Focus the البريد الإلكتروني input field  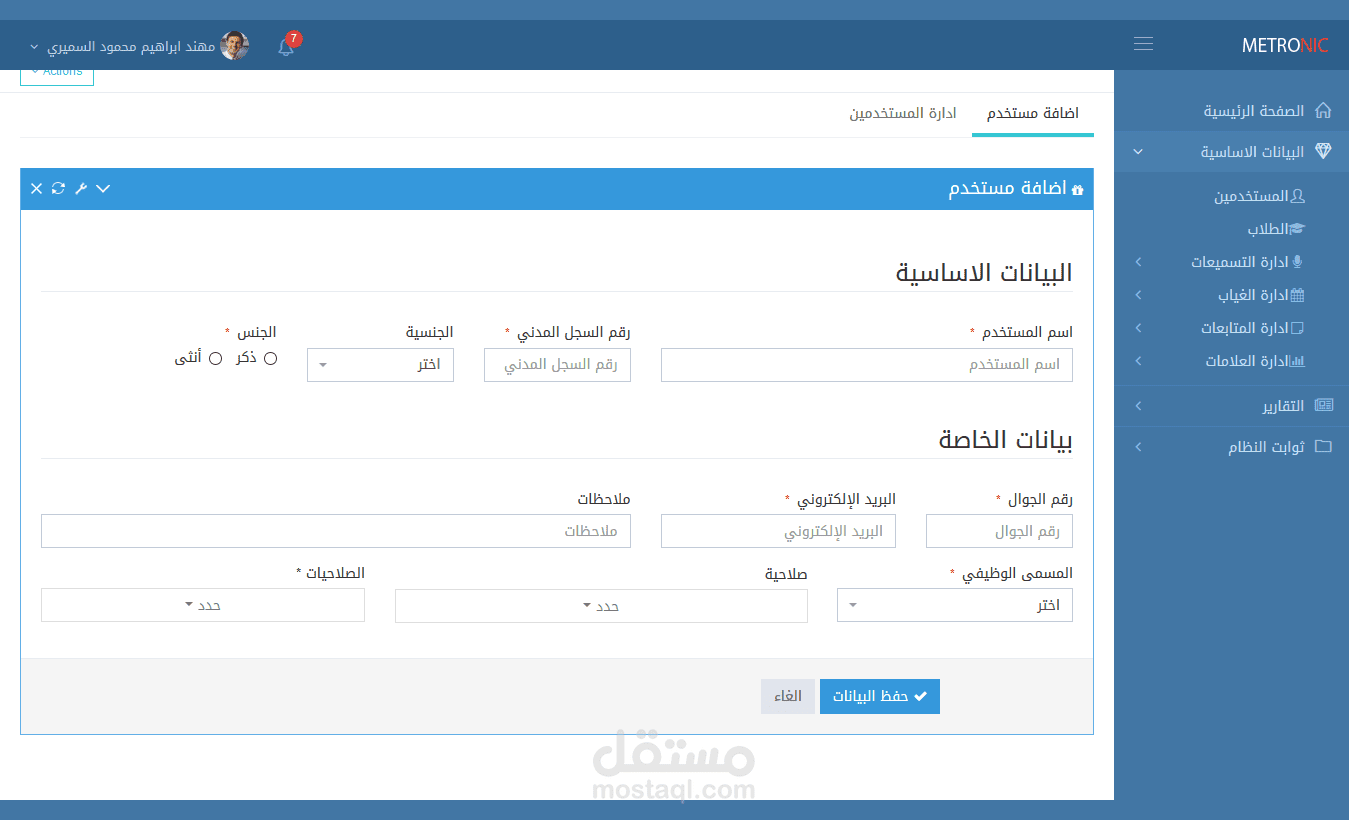(x=778, y=531)
